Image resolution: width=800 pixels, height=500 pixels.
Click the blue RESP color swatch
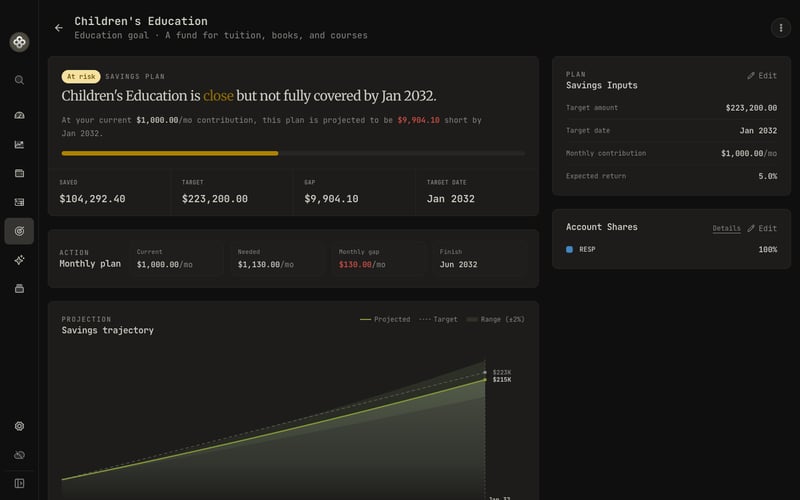(569, 249)
